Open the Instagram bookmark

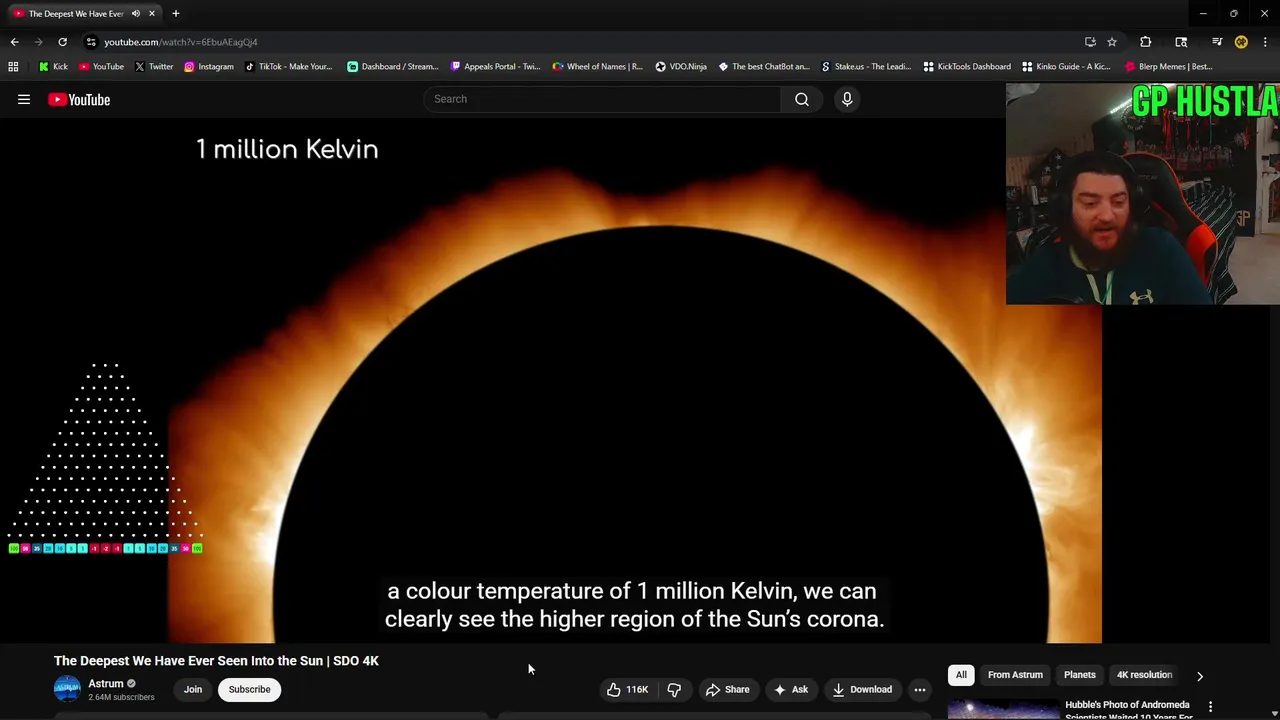click(x=208, y=67)
